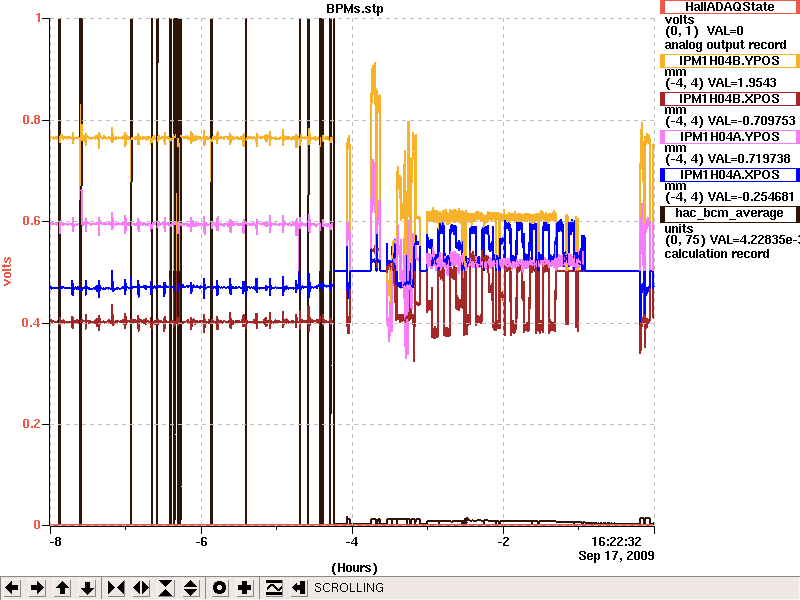Select the hac_bcm_average curve legend entry
The width and height of the screenshot is (800, 600).
[x=730, y=213]
